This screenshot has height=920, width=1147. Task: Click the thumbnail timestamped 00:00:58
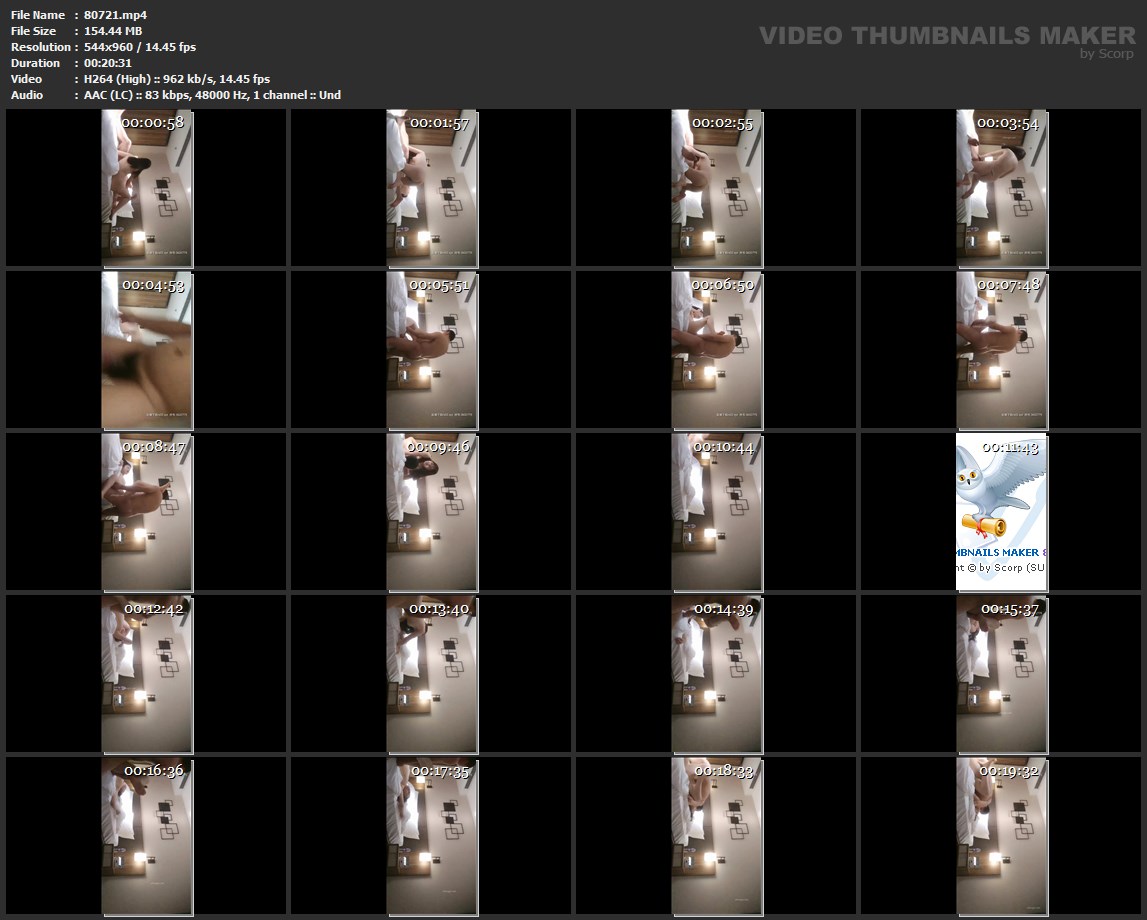pos(147,188)
